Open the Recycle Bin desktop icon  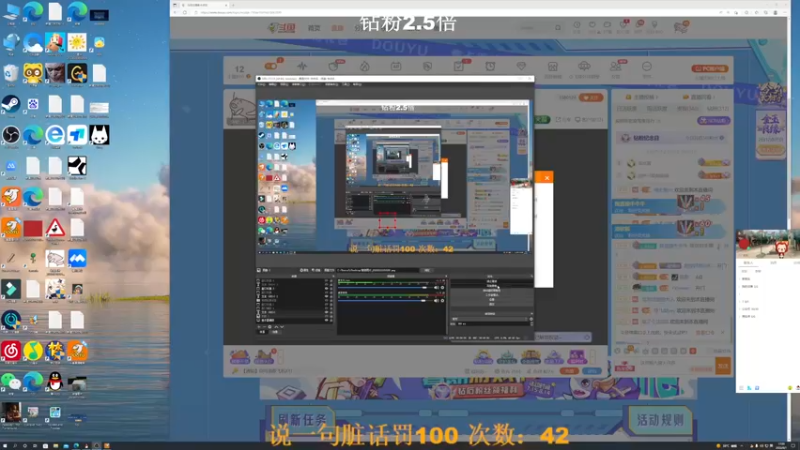(x=11, y=73)
